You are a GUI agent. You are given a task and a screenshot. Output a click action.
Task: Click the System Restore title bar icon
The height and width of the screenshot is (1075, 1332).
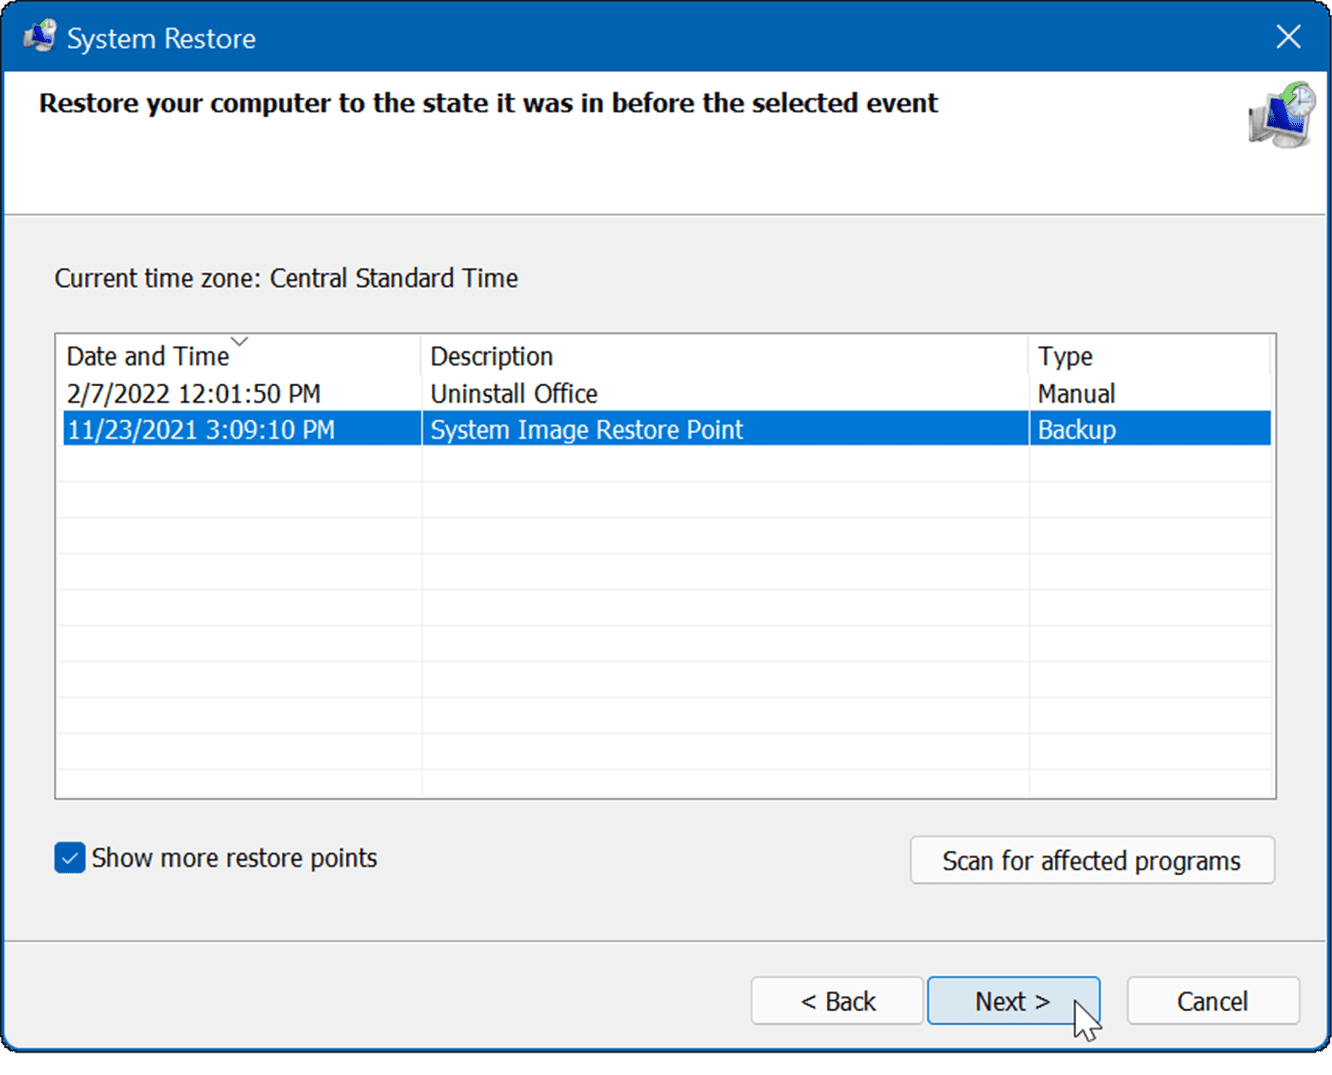coord(40,36)
